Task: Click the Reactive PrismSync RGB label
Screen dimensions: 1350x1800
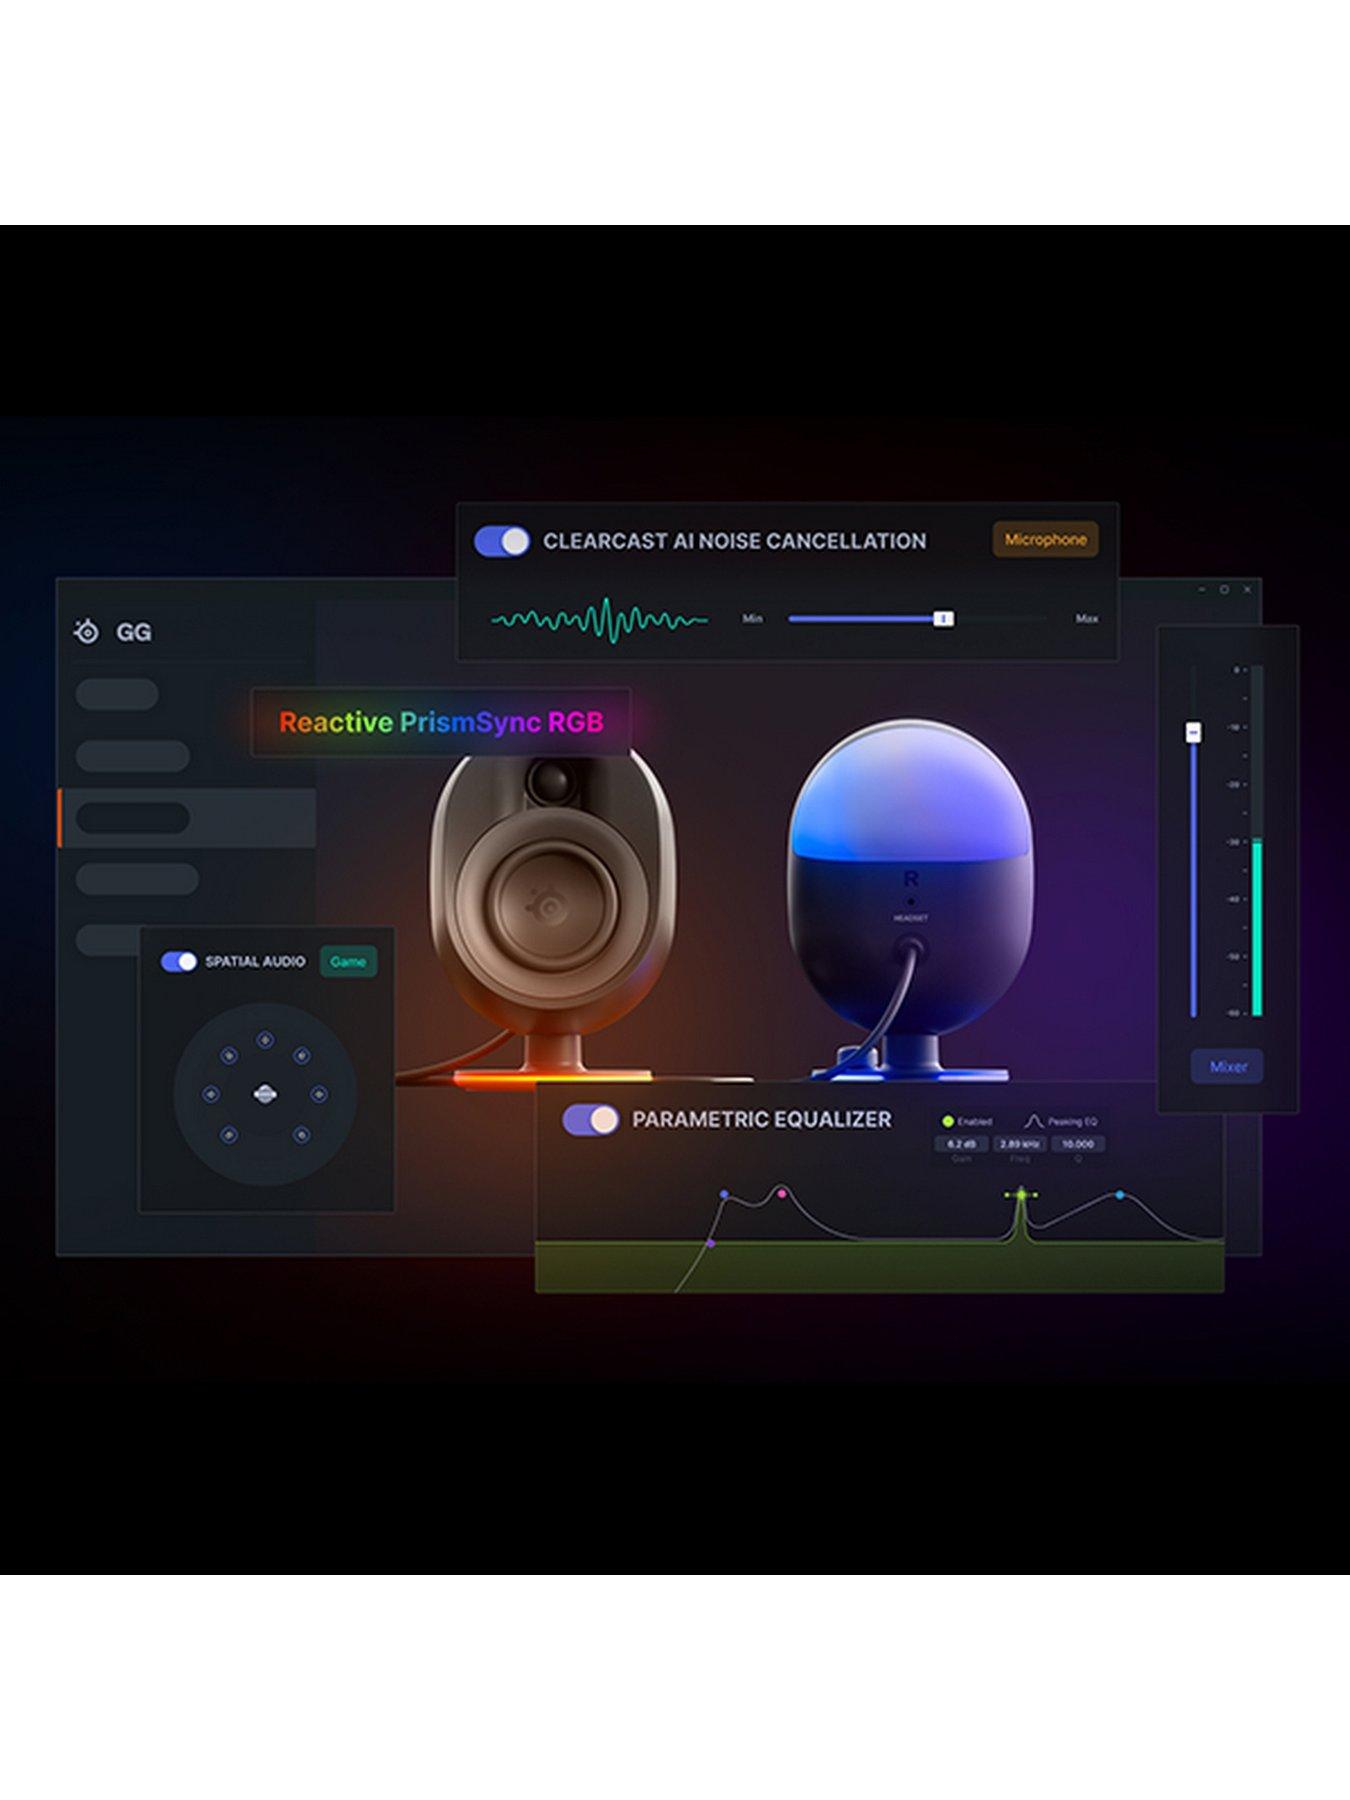Action: pos(441,722)
